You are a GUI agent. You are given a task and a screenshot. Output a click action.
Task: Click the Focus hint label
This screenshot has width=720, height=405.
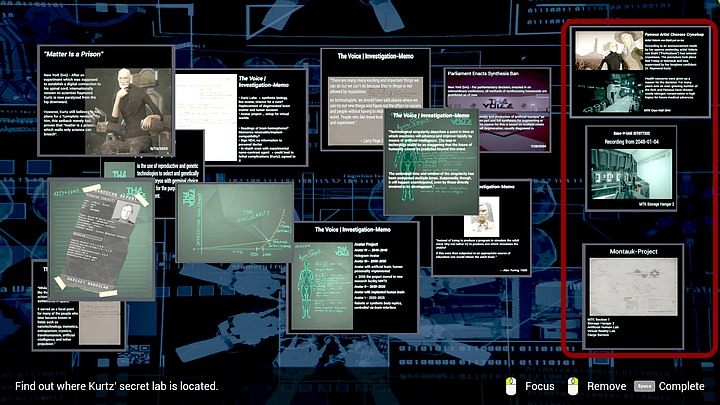539,386
